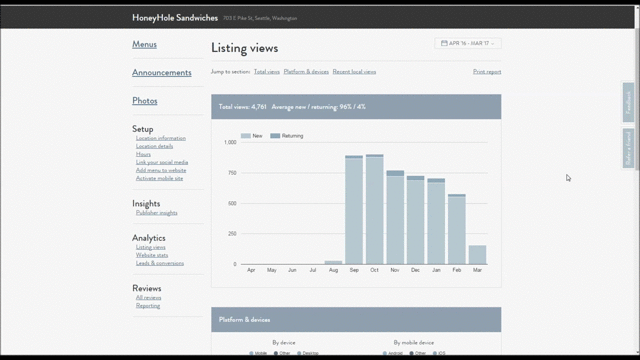Click the Jul x-axis label
640x360 pixels.
(313, 270)
